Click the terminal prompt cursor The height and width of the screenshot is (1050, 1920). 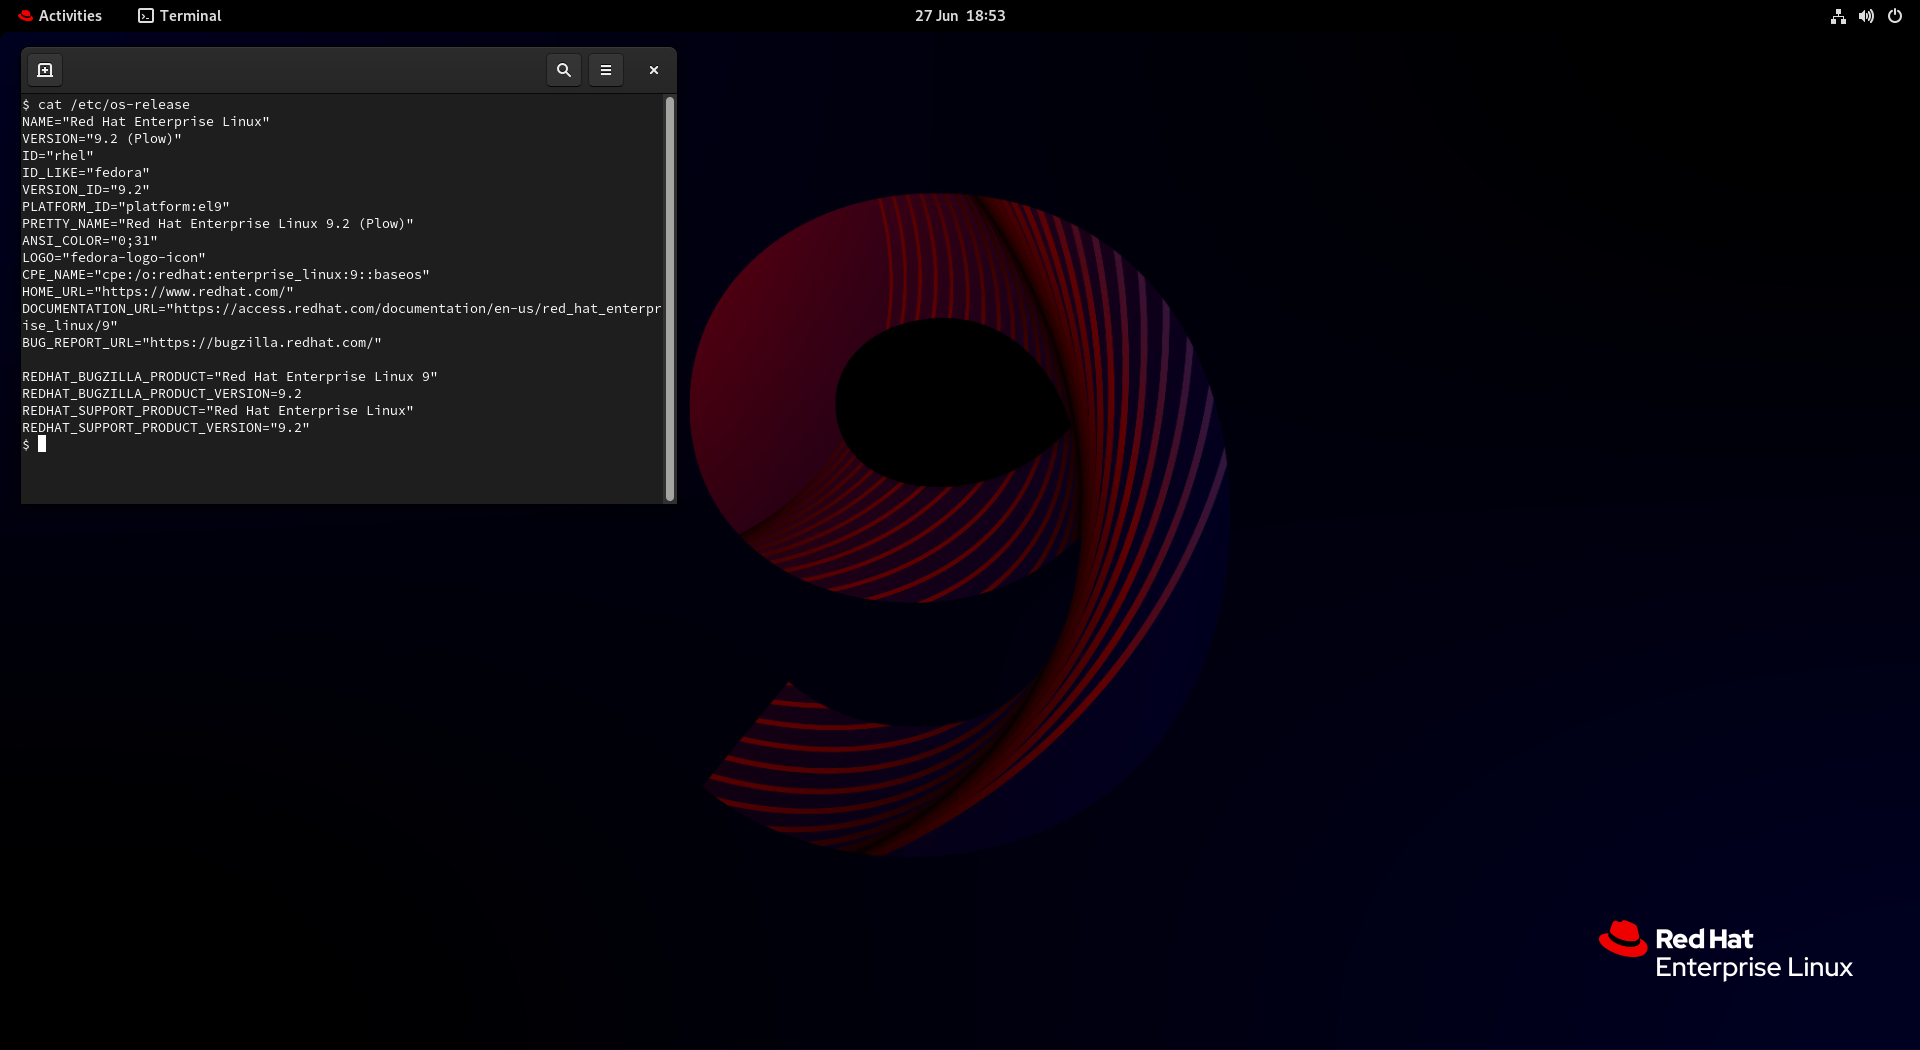(42, 444)
